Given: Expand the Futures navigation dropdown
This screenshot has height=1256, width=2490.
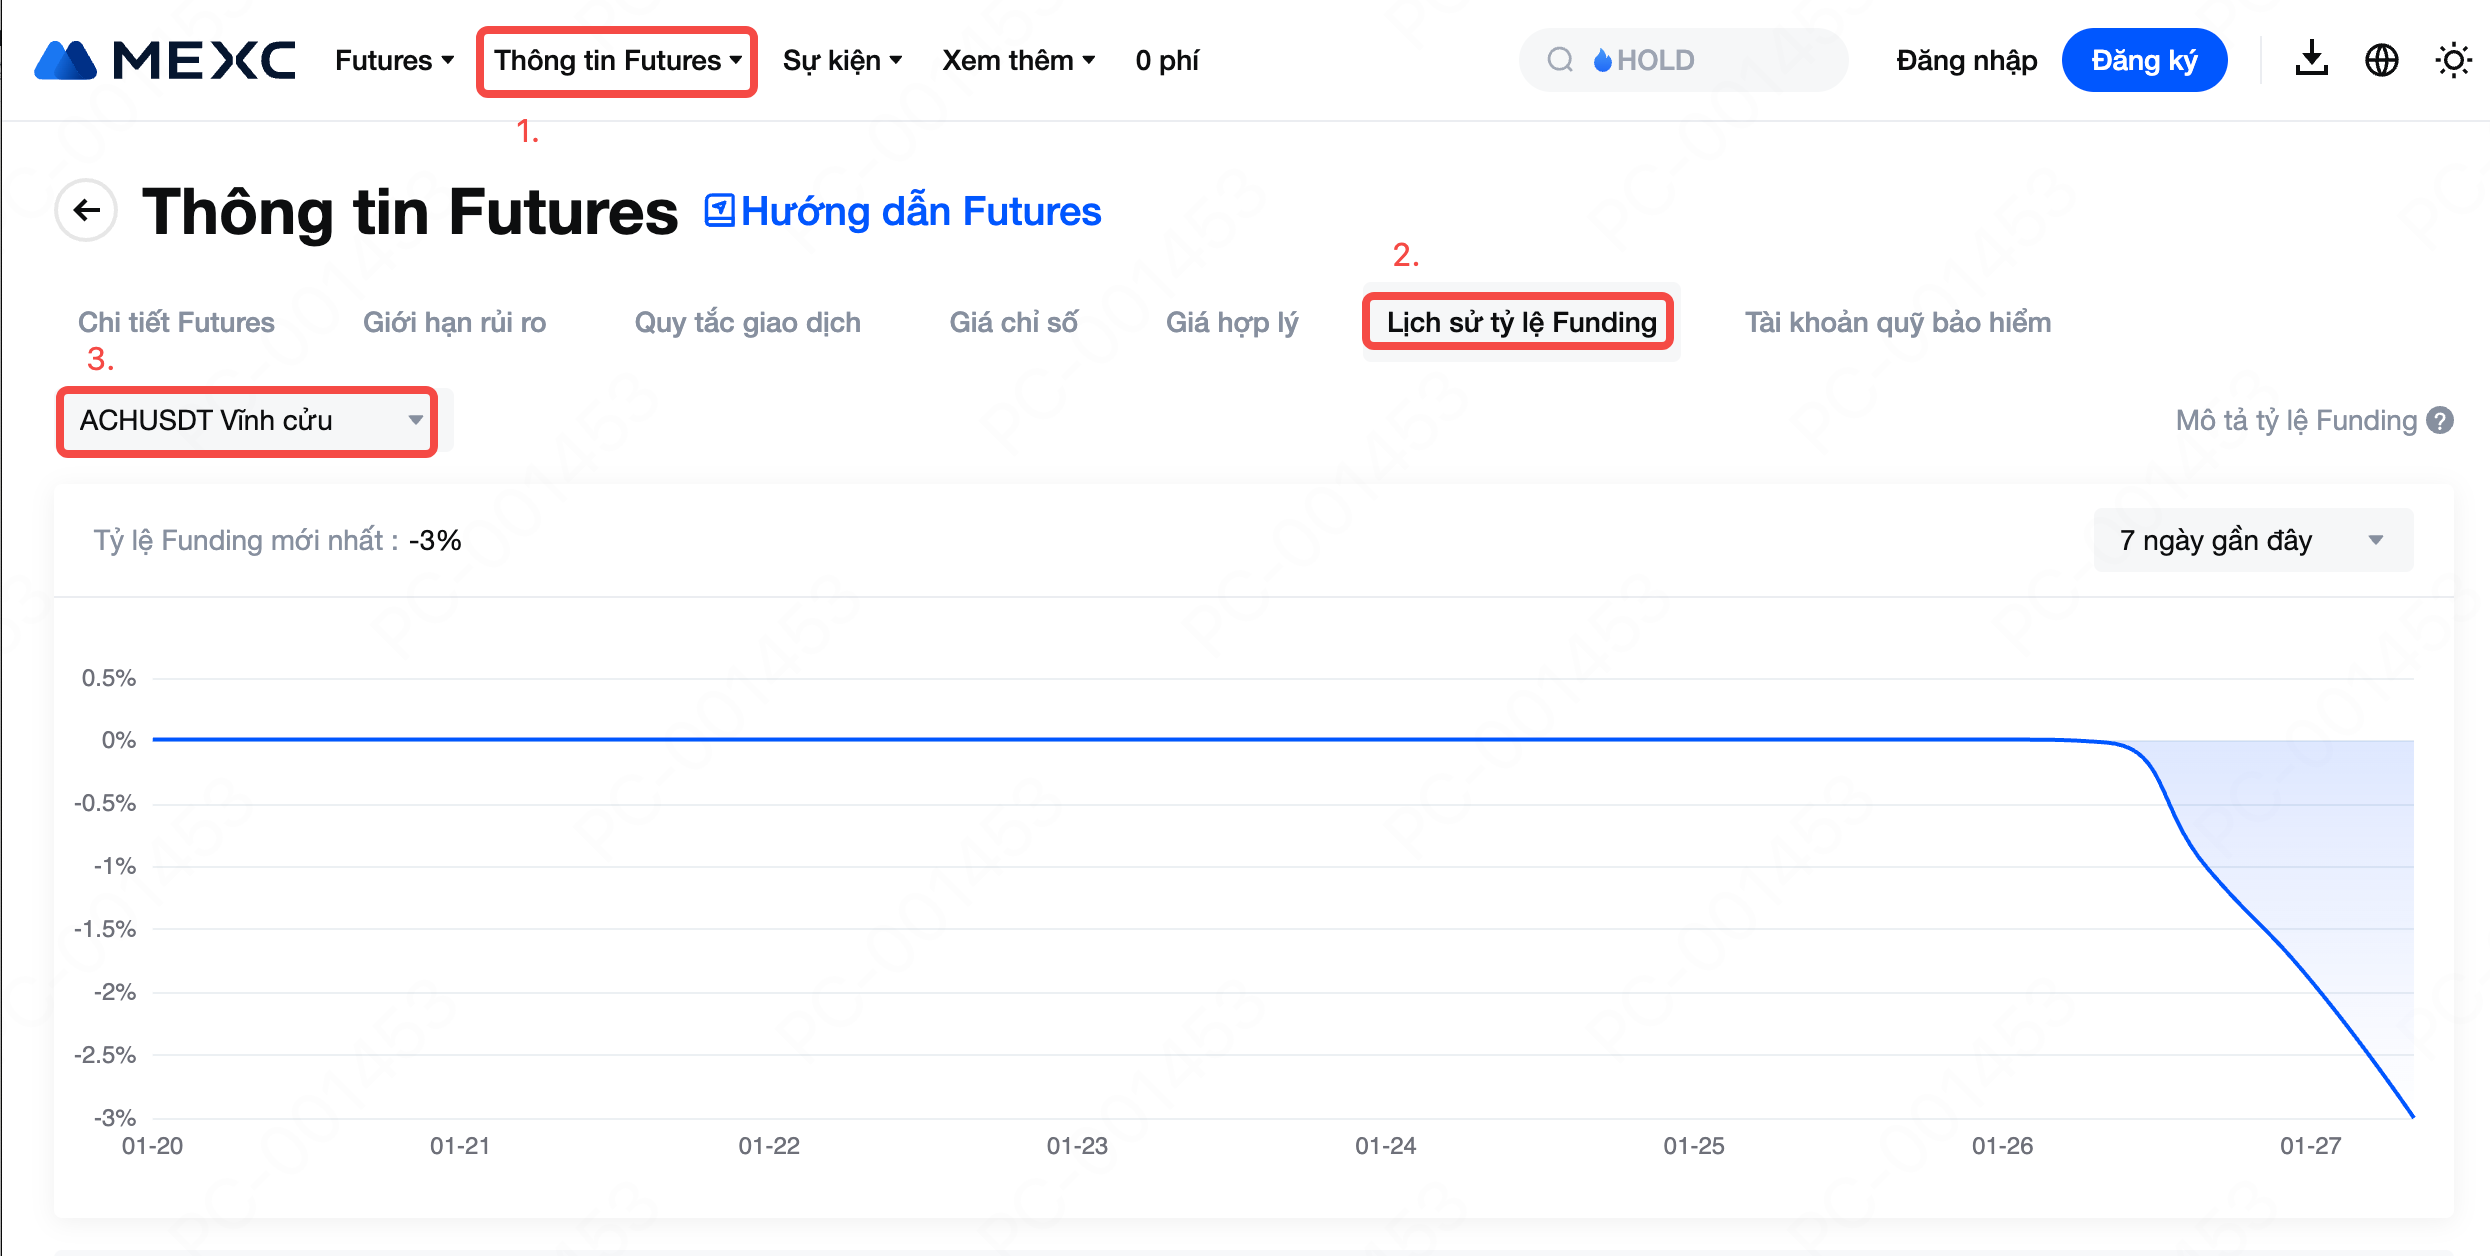Looking at the screenshot, I should pos(394,60).
